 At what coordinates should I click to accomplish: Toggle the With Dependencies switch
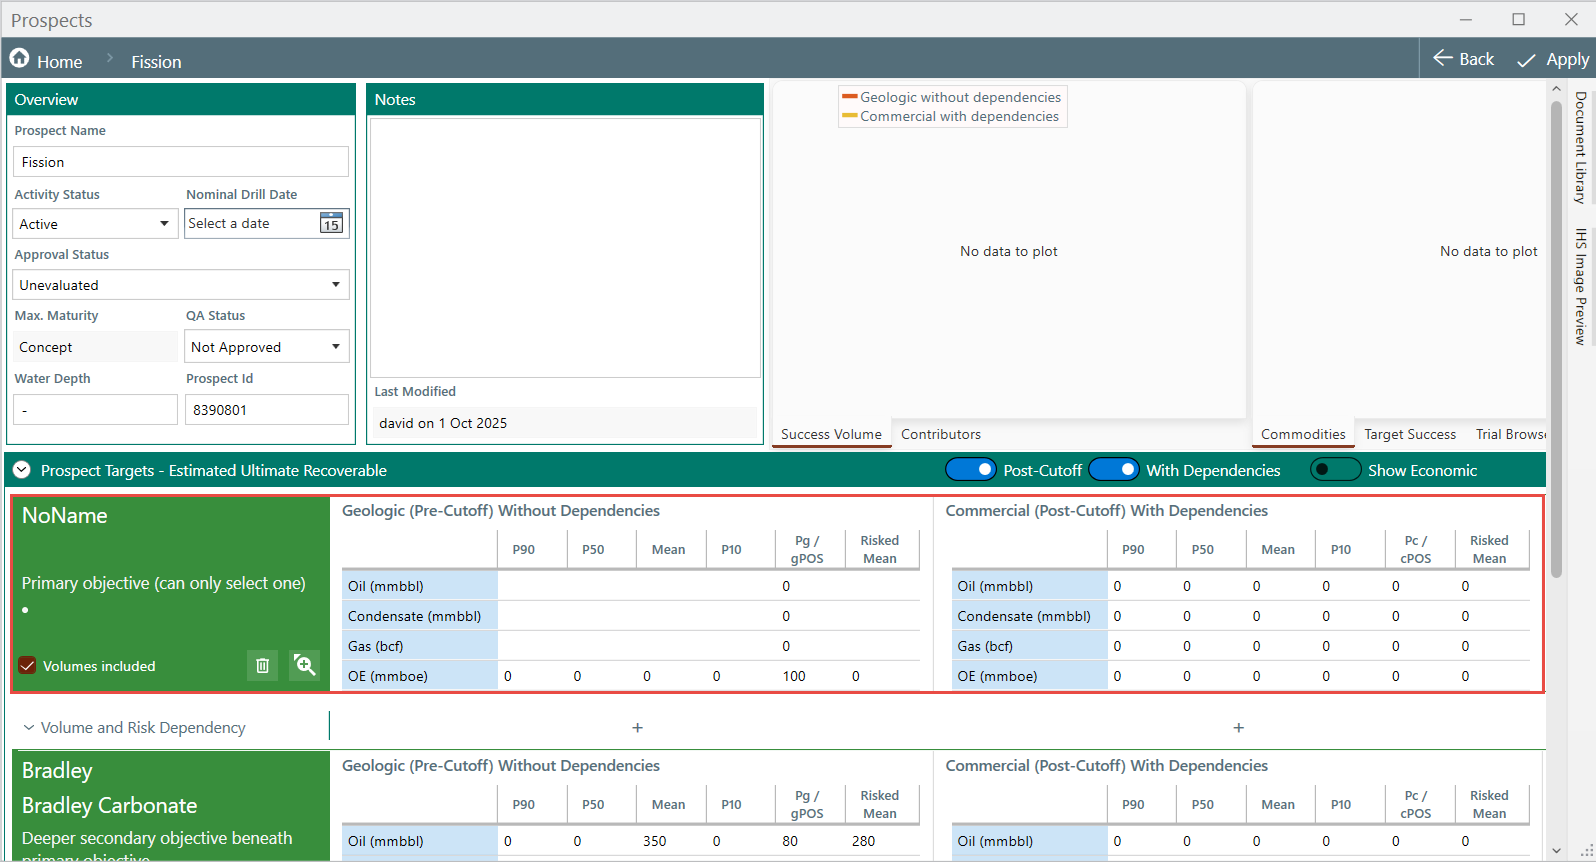1113,470
